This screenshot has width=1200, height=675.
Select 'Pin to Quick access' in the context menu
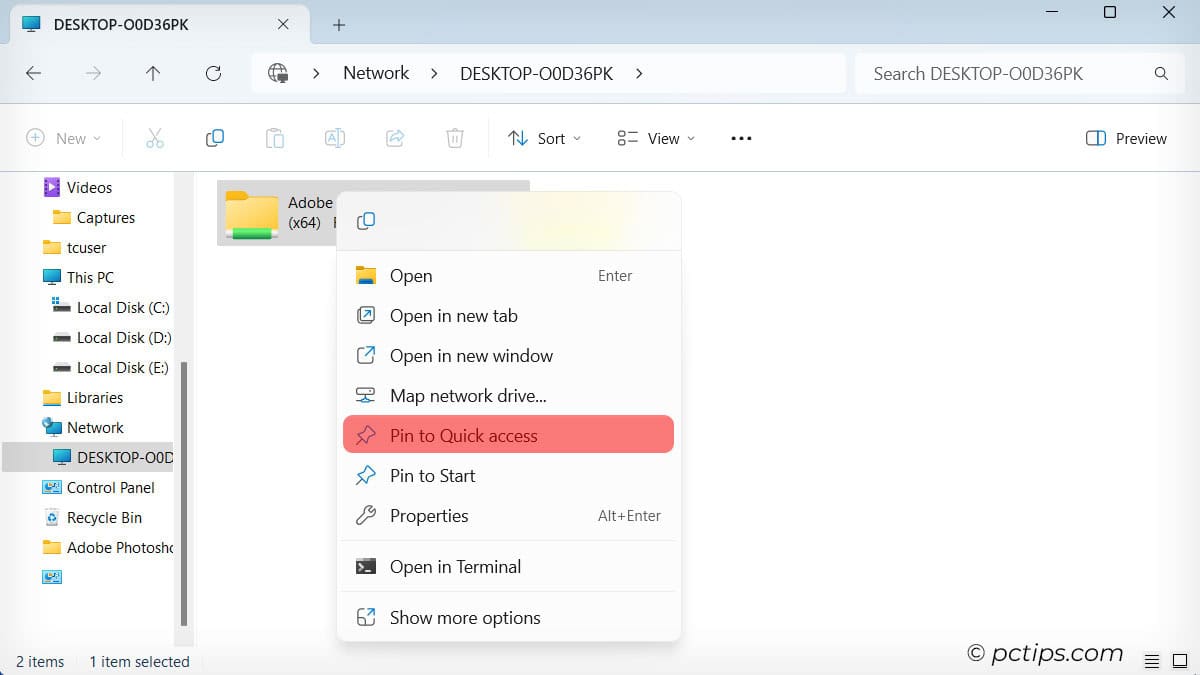click(463, 435)
